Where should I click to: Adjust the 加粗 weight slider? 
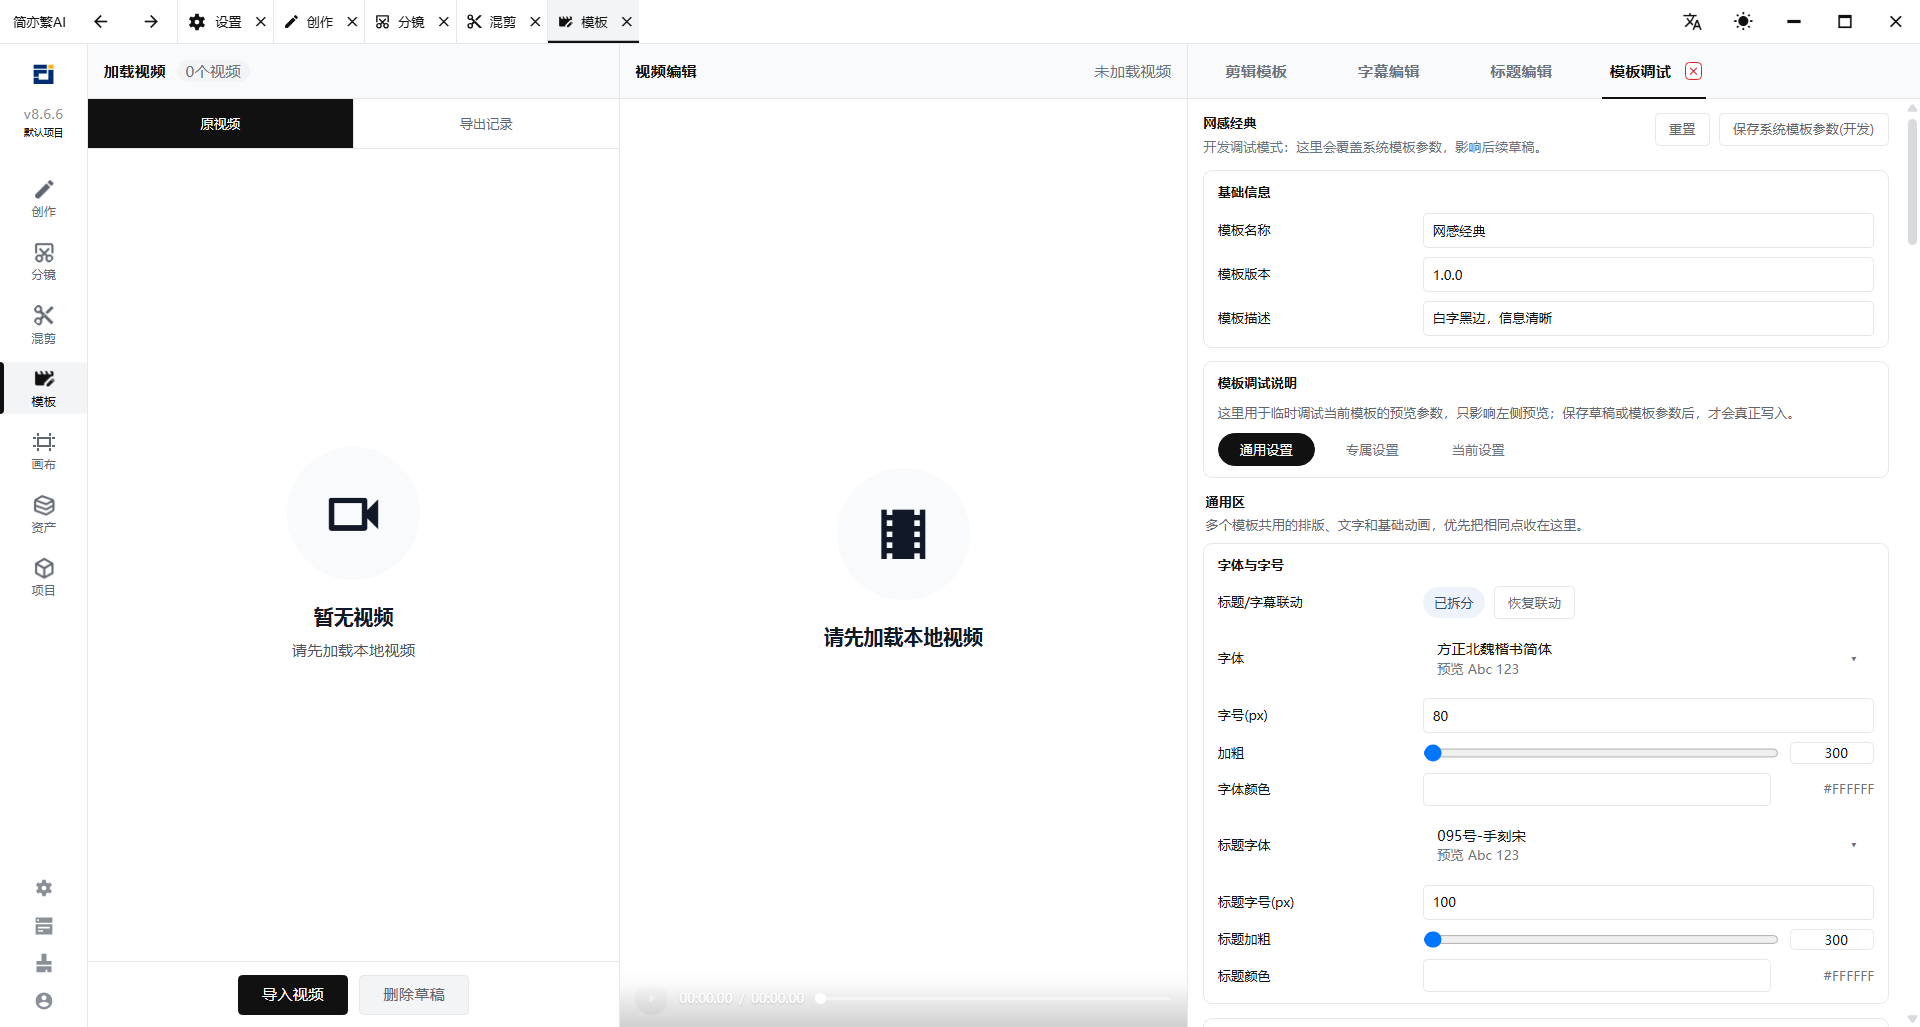coord(1601,753)
